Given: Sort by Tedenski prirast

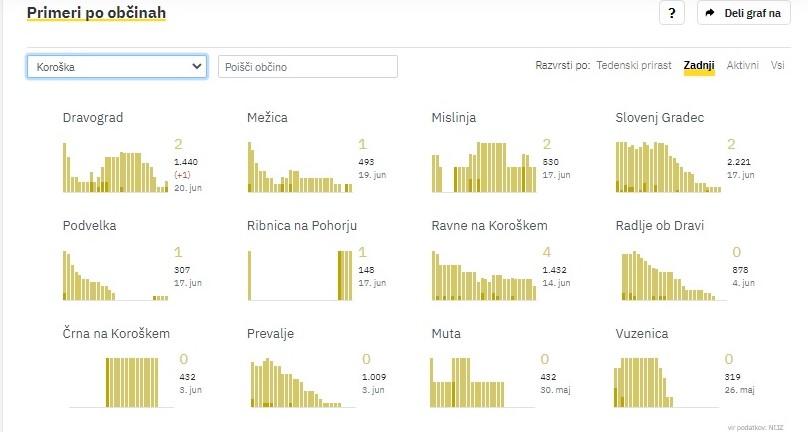Looking at the screenshot, I should point(635,66).
